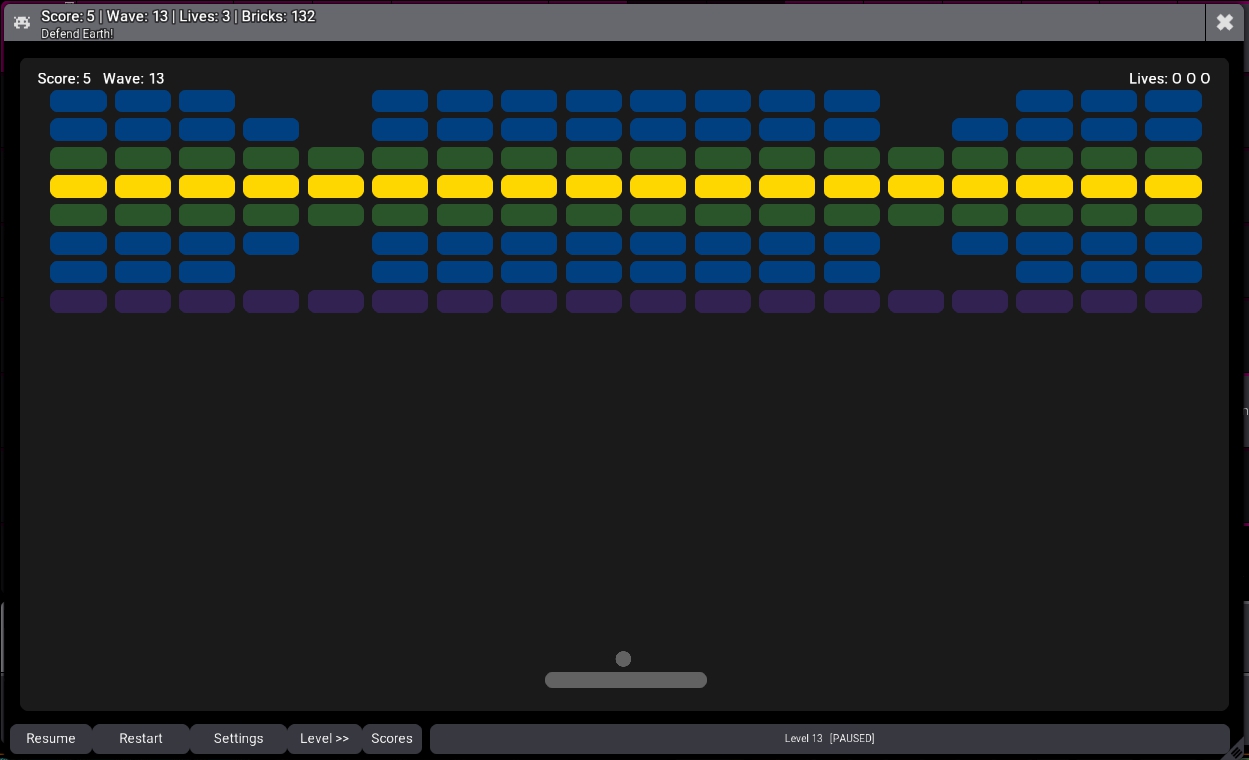Click the gray ball above the paddle

coord(623,659)
